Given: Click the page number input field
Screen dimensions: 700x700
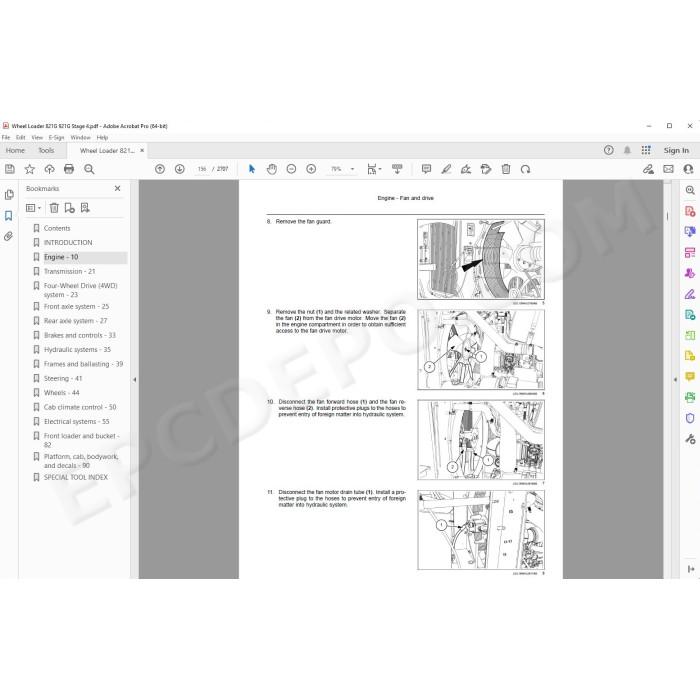Looking at the screenshot, I should (x=202, y=169).
